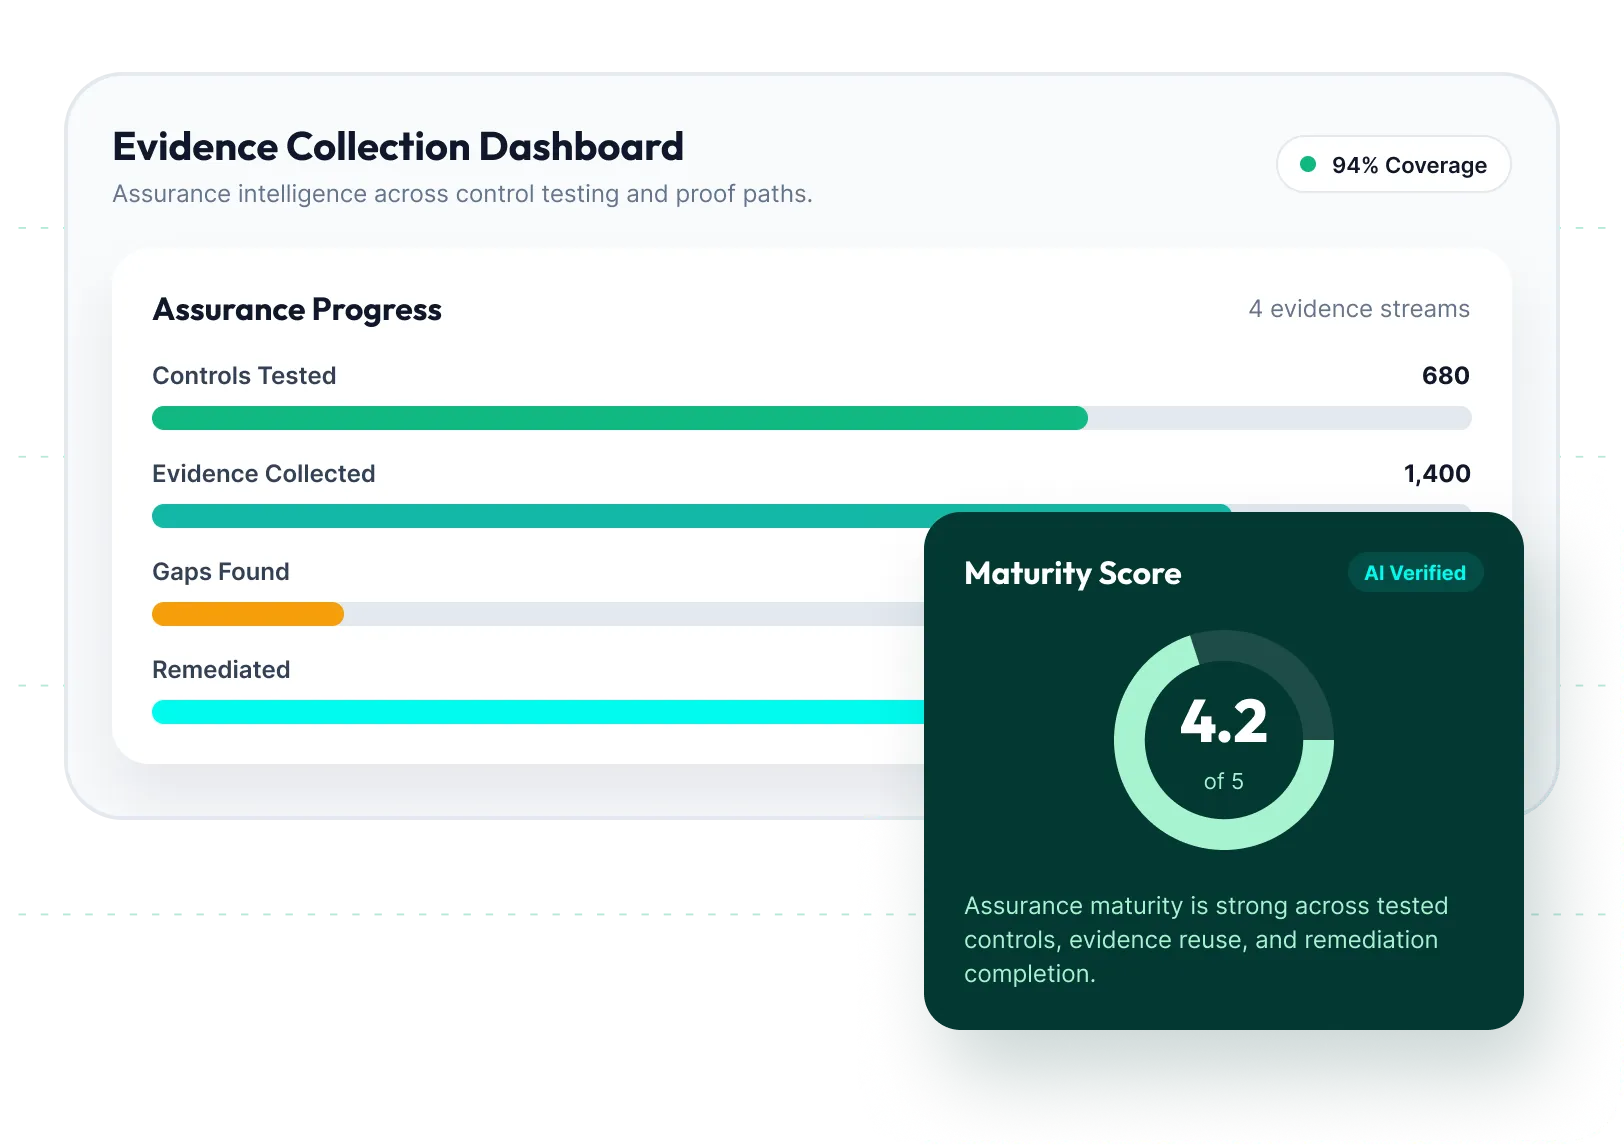Click the cyan Remediated progress bar
Screen dimensions: 1624x1145
[x=538, y=712]
